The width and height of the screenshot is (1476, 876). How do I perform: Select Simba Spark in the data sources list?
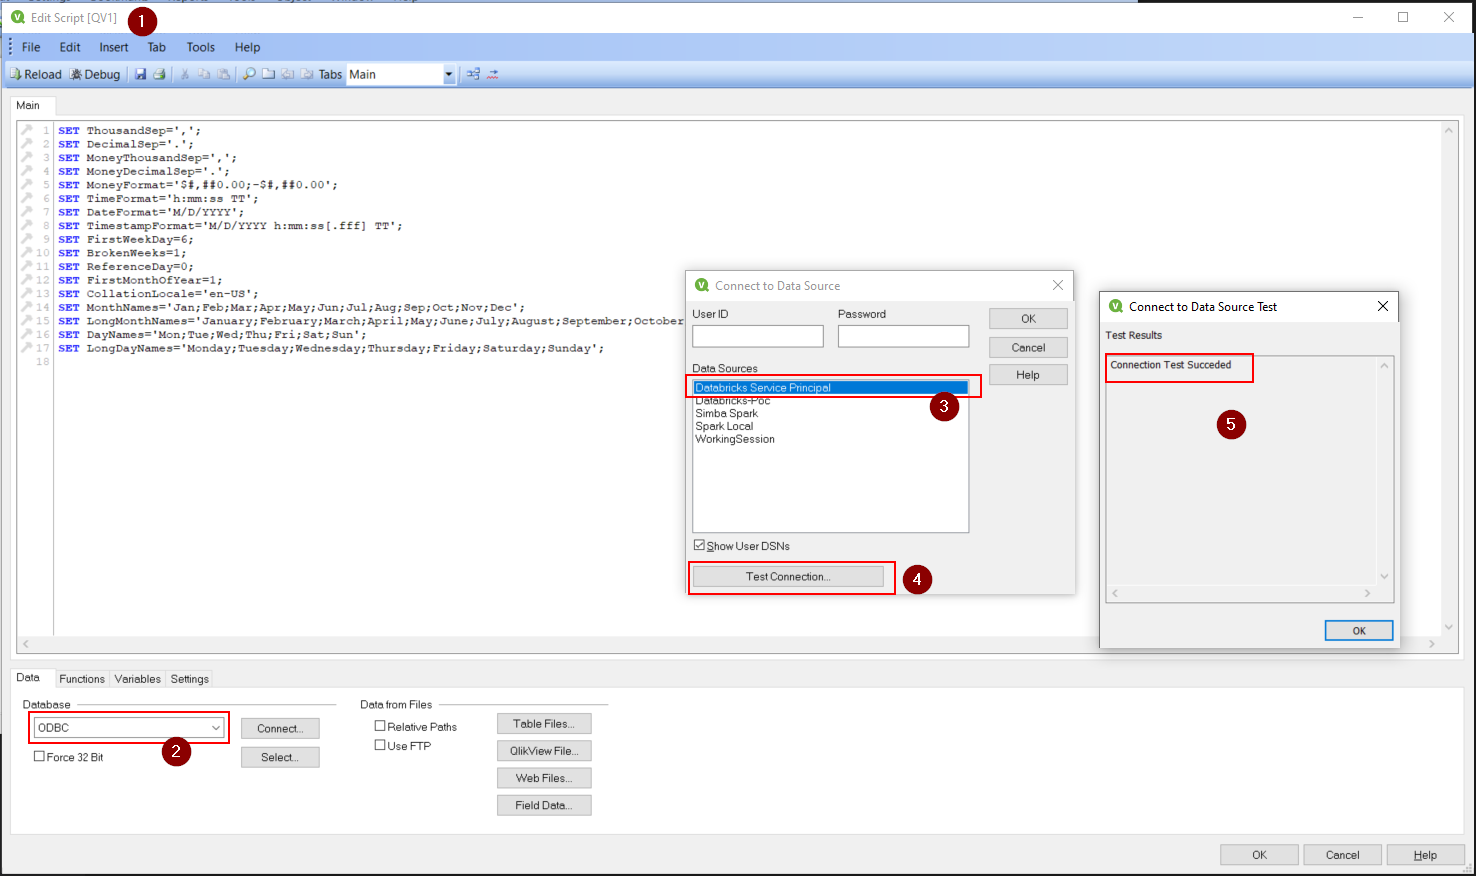click(727, 413)
